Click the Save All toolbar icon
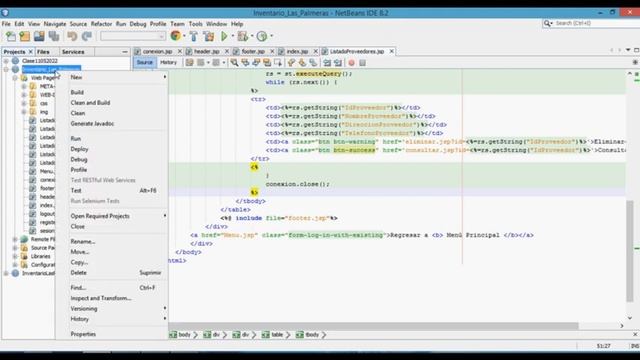 (54, 36)
